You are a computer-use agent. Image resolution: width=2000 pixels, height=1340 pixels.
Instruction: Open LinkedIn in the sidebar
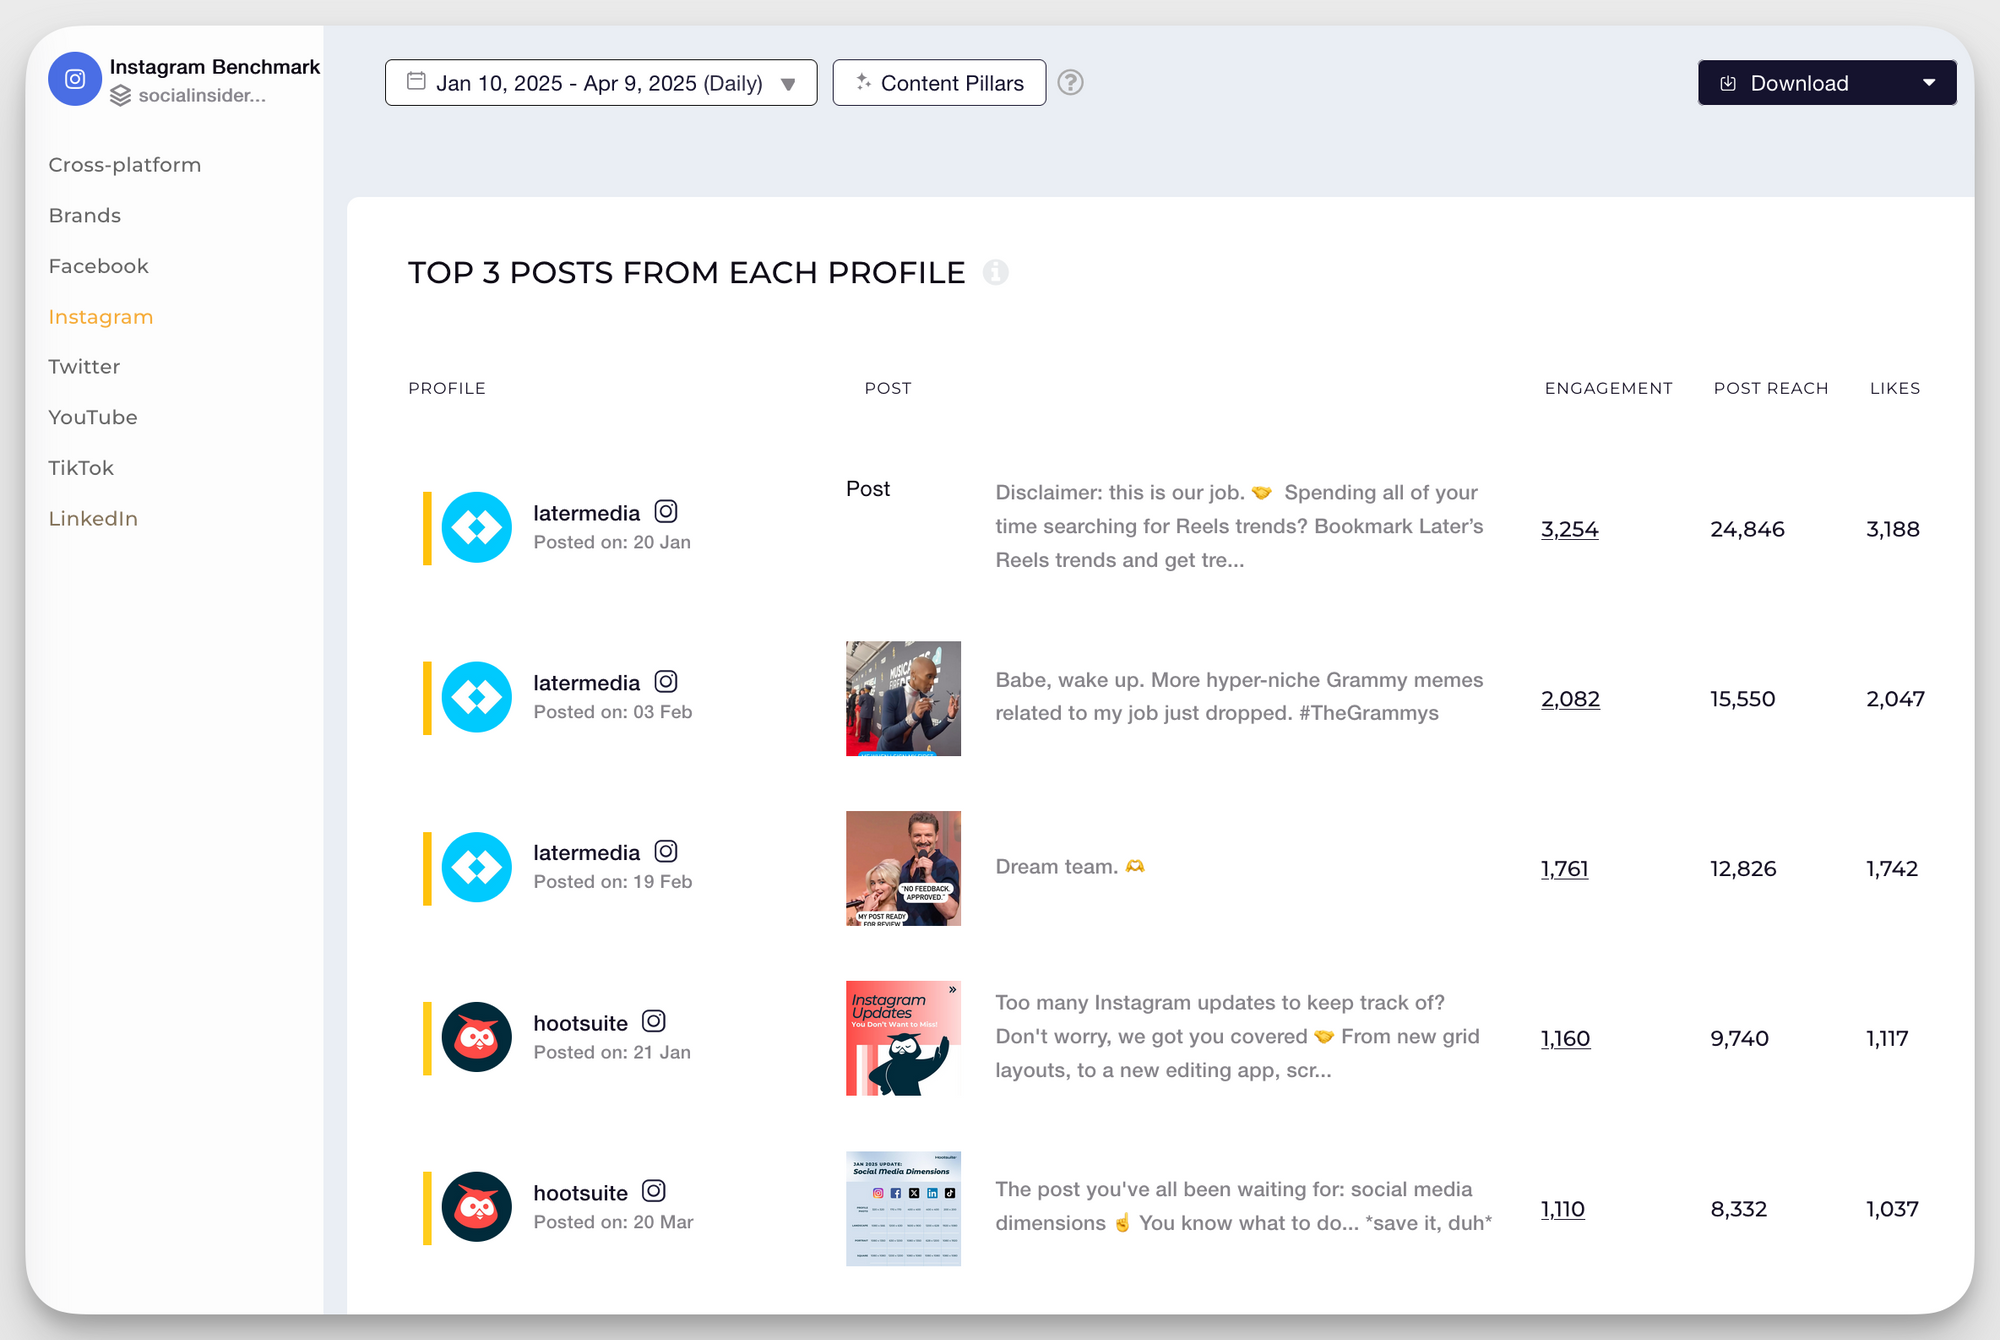[93, 518]
